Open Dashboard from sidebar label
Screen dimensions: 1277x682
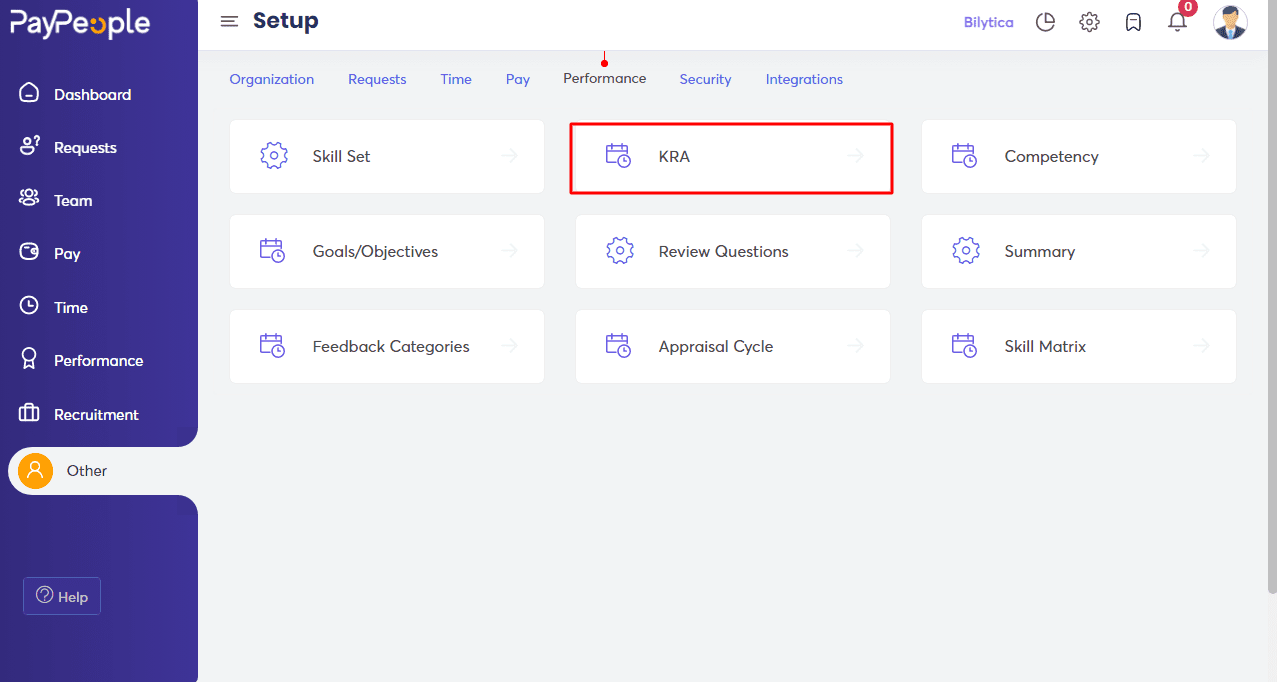point(93,94)
